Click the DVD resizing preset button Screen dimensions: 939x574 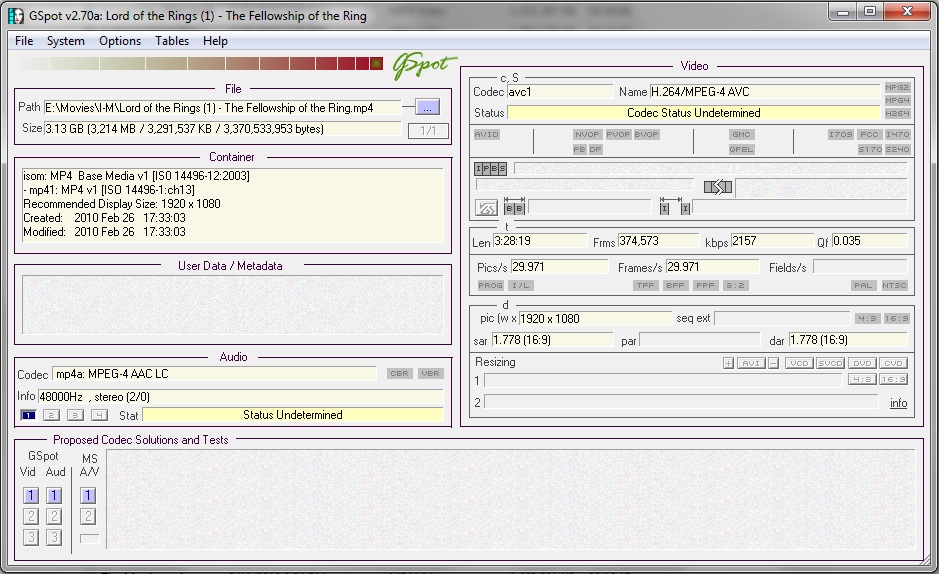pyautogui.click(x=862, y=363)
